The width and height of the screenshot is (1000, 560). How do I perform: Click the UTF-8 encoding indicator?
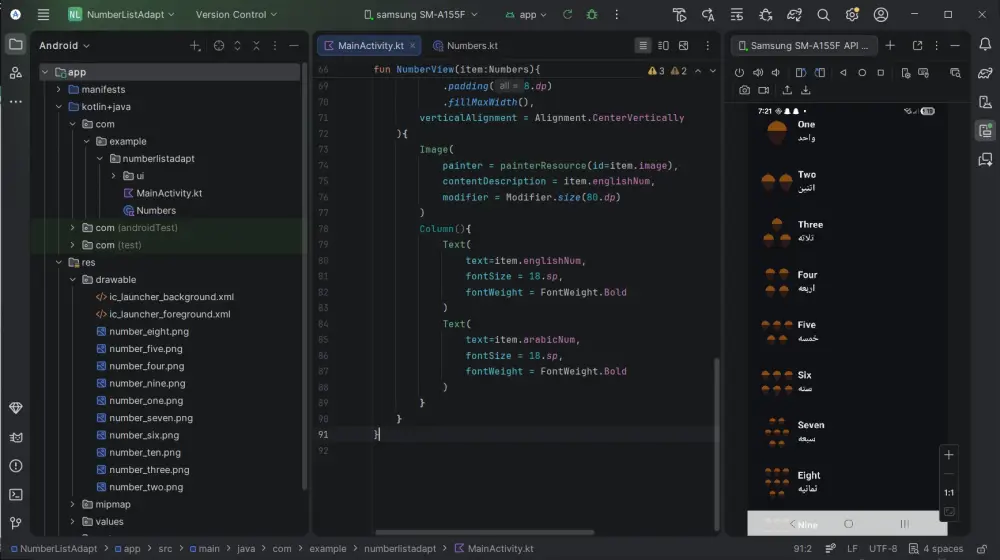[883, 549]
